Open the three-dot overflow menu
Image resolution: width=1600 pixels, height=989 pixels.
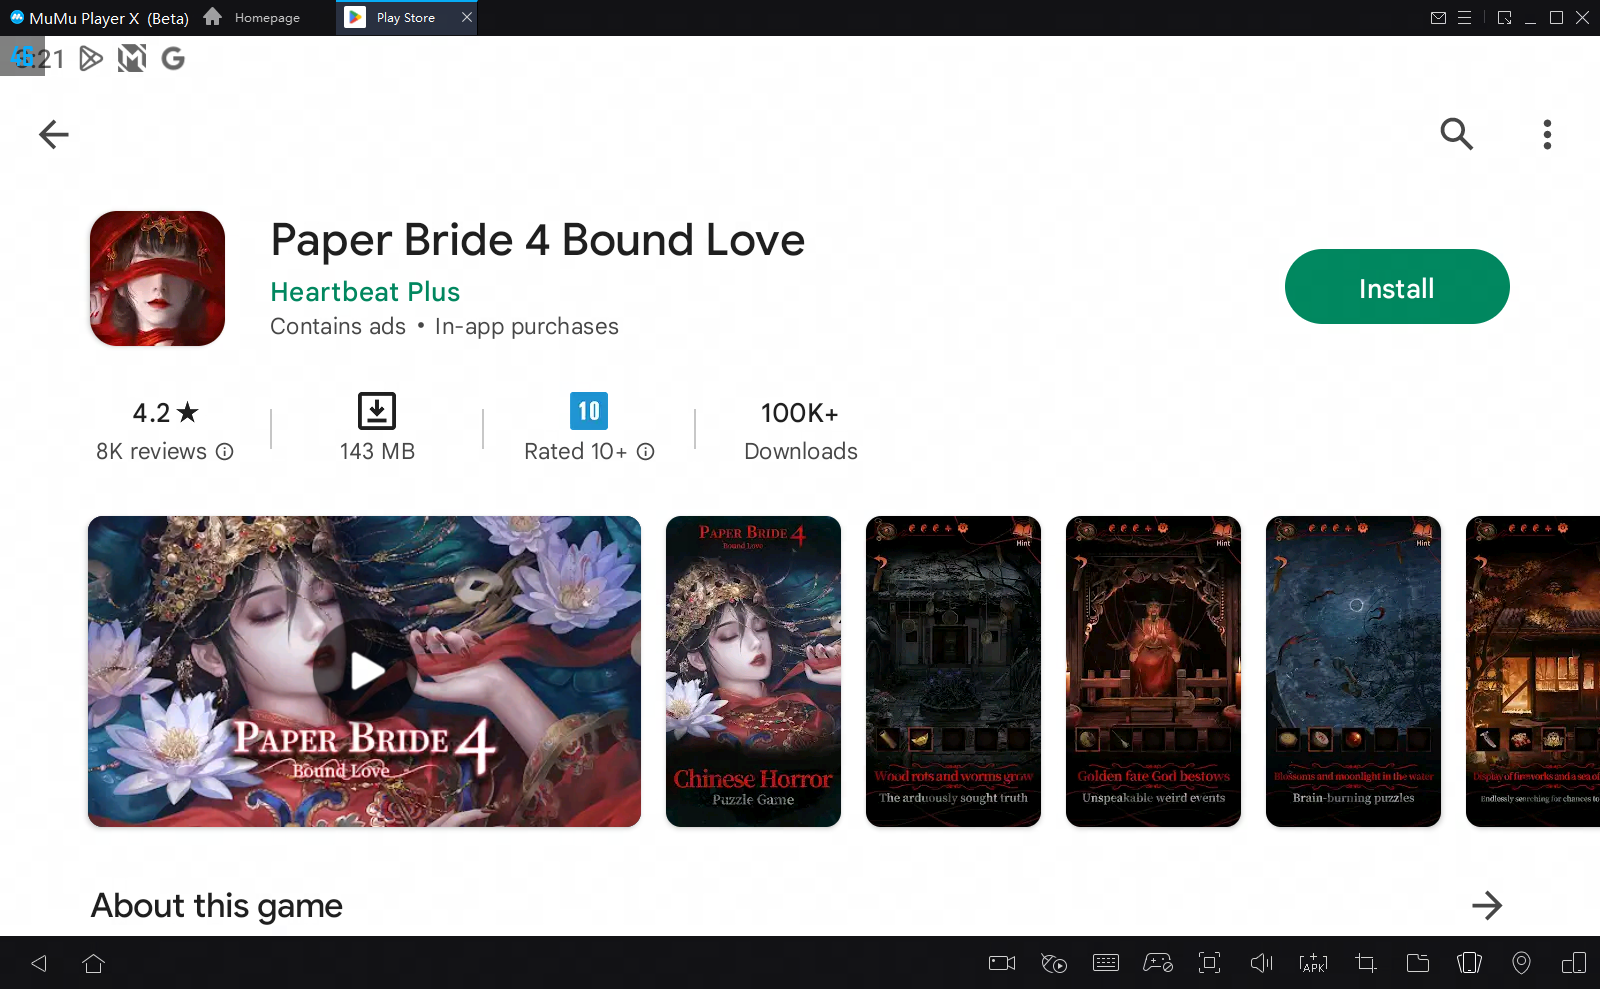[x=1547, y=134]
